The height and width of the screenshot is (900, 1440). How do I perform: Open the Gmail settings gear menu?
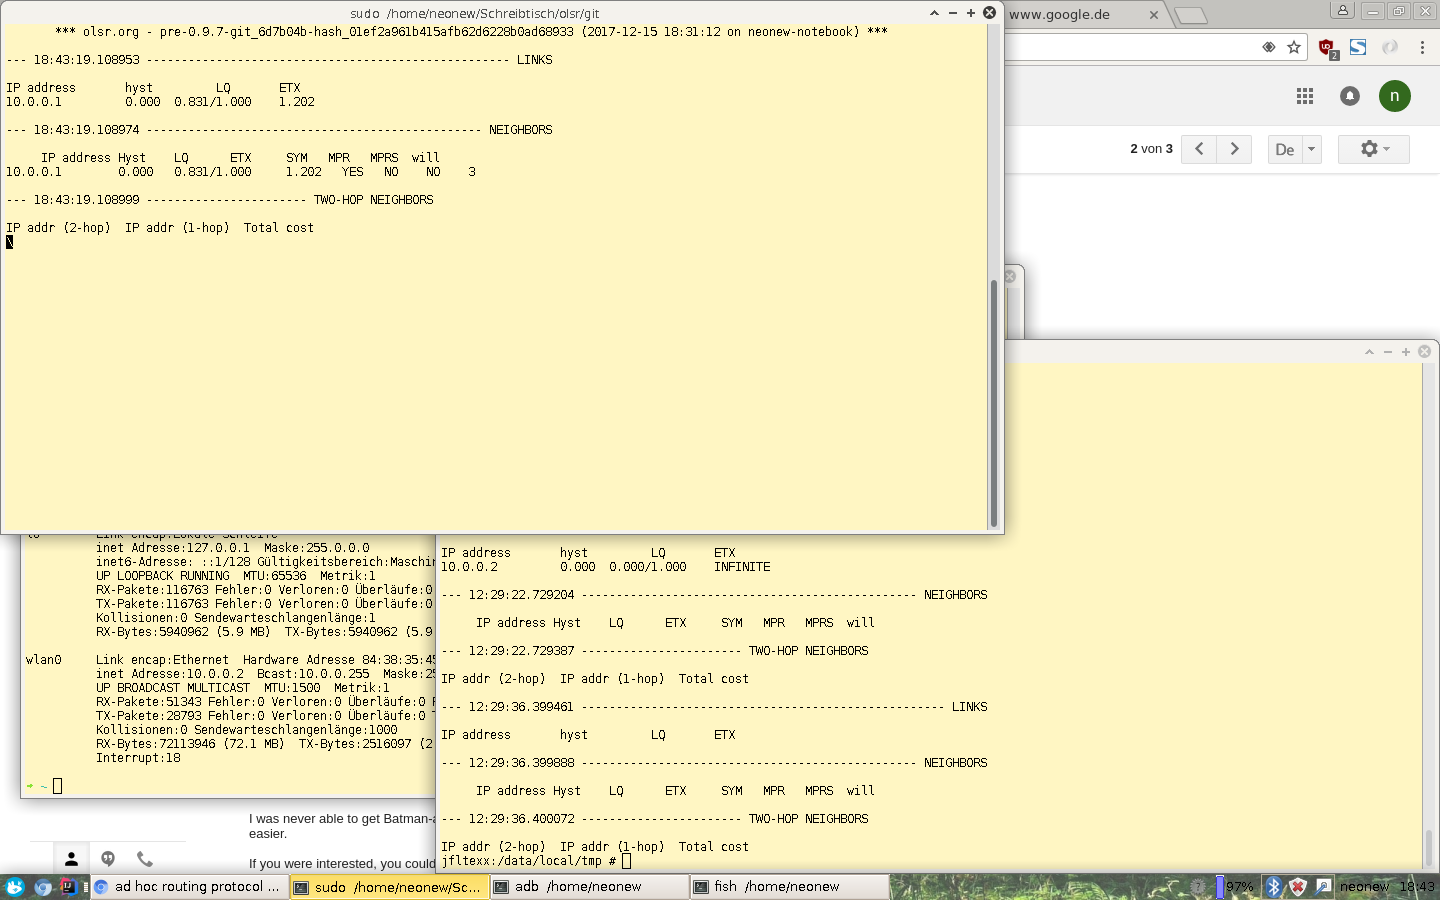[1374, 149]
